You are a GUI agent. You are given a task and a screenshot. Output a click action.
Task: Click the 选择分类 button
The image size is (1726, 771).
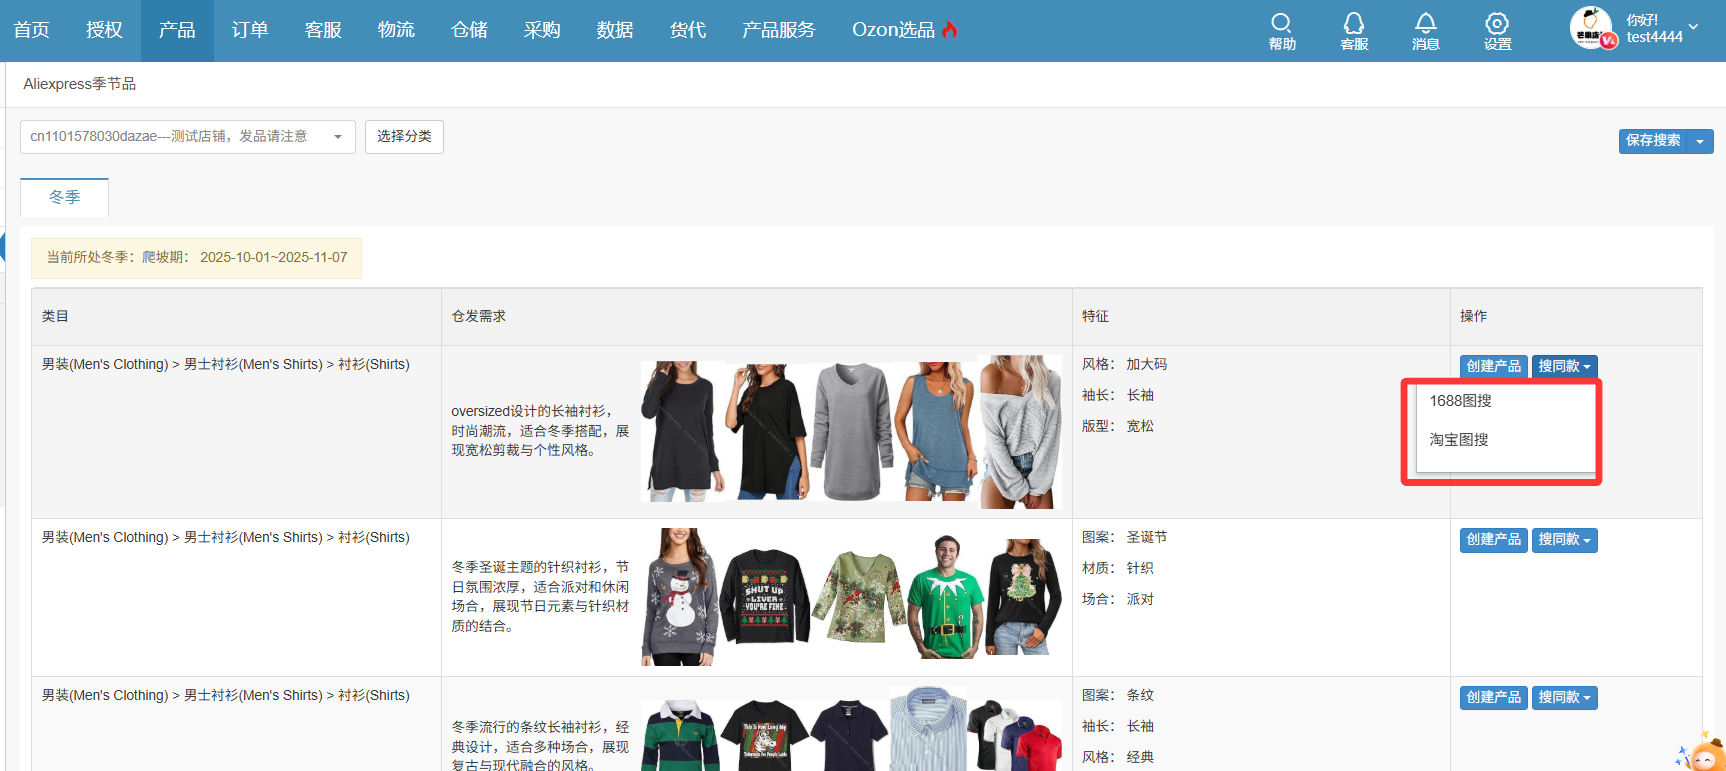pos(404,137)
